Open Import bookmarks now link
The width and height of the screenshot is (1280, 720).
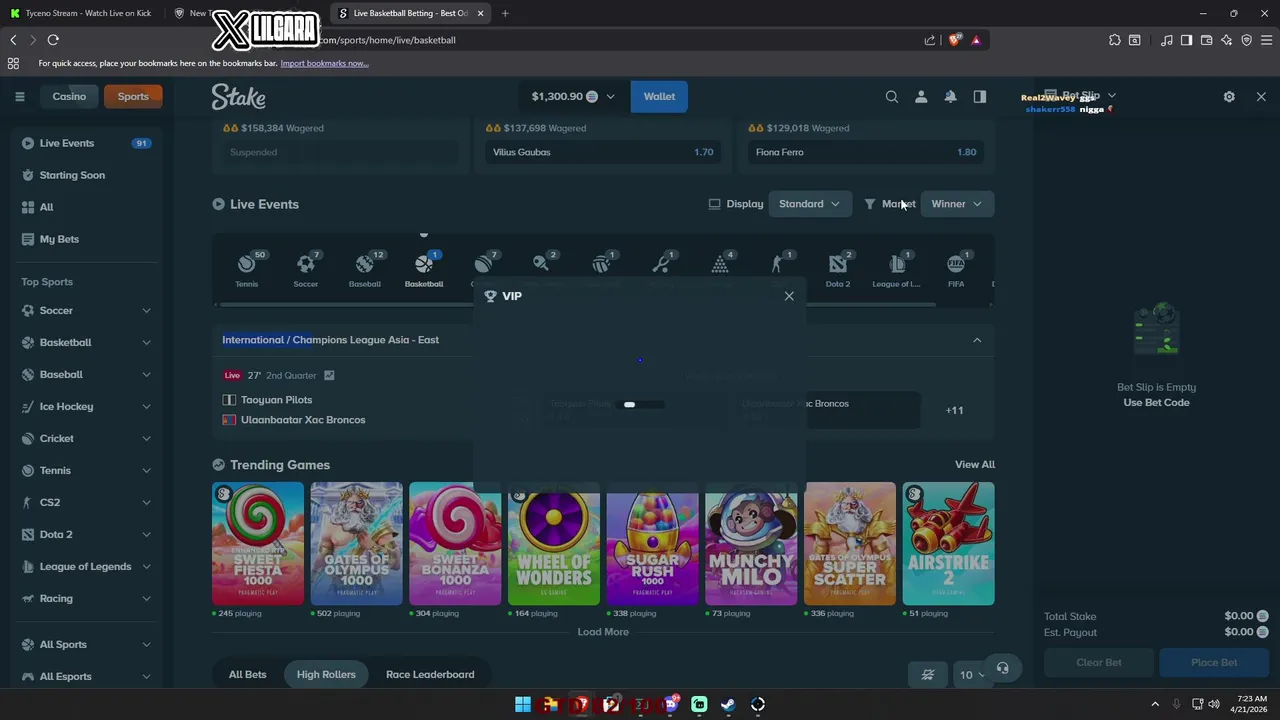(x=324, y=63)
